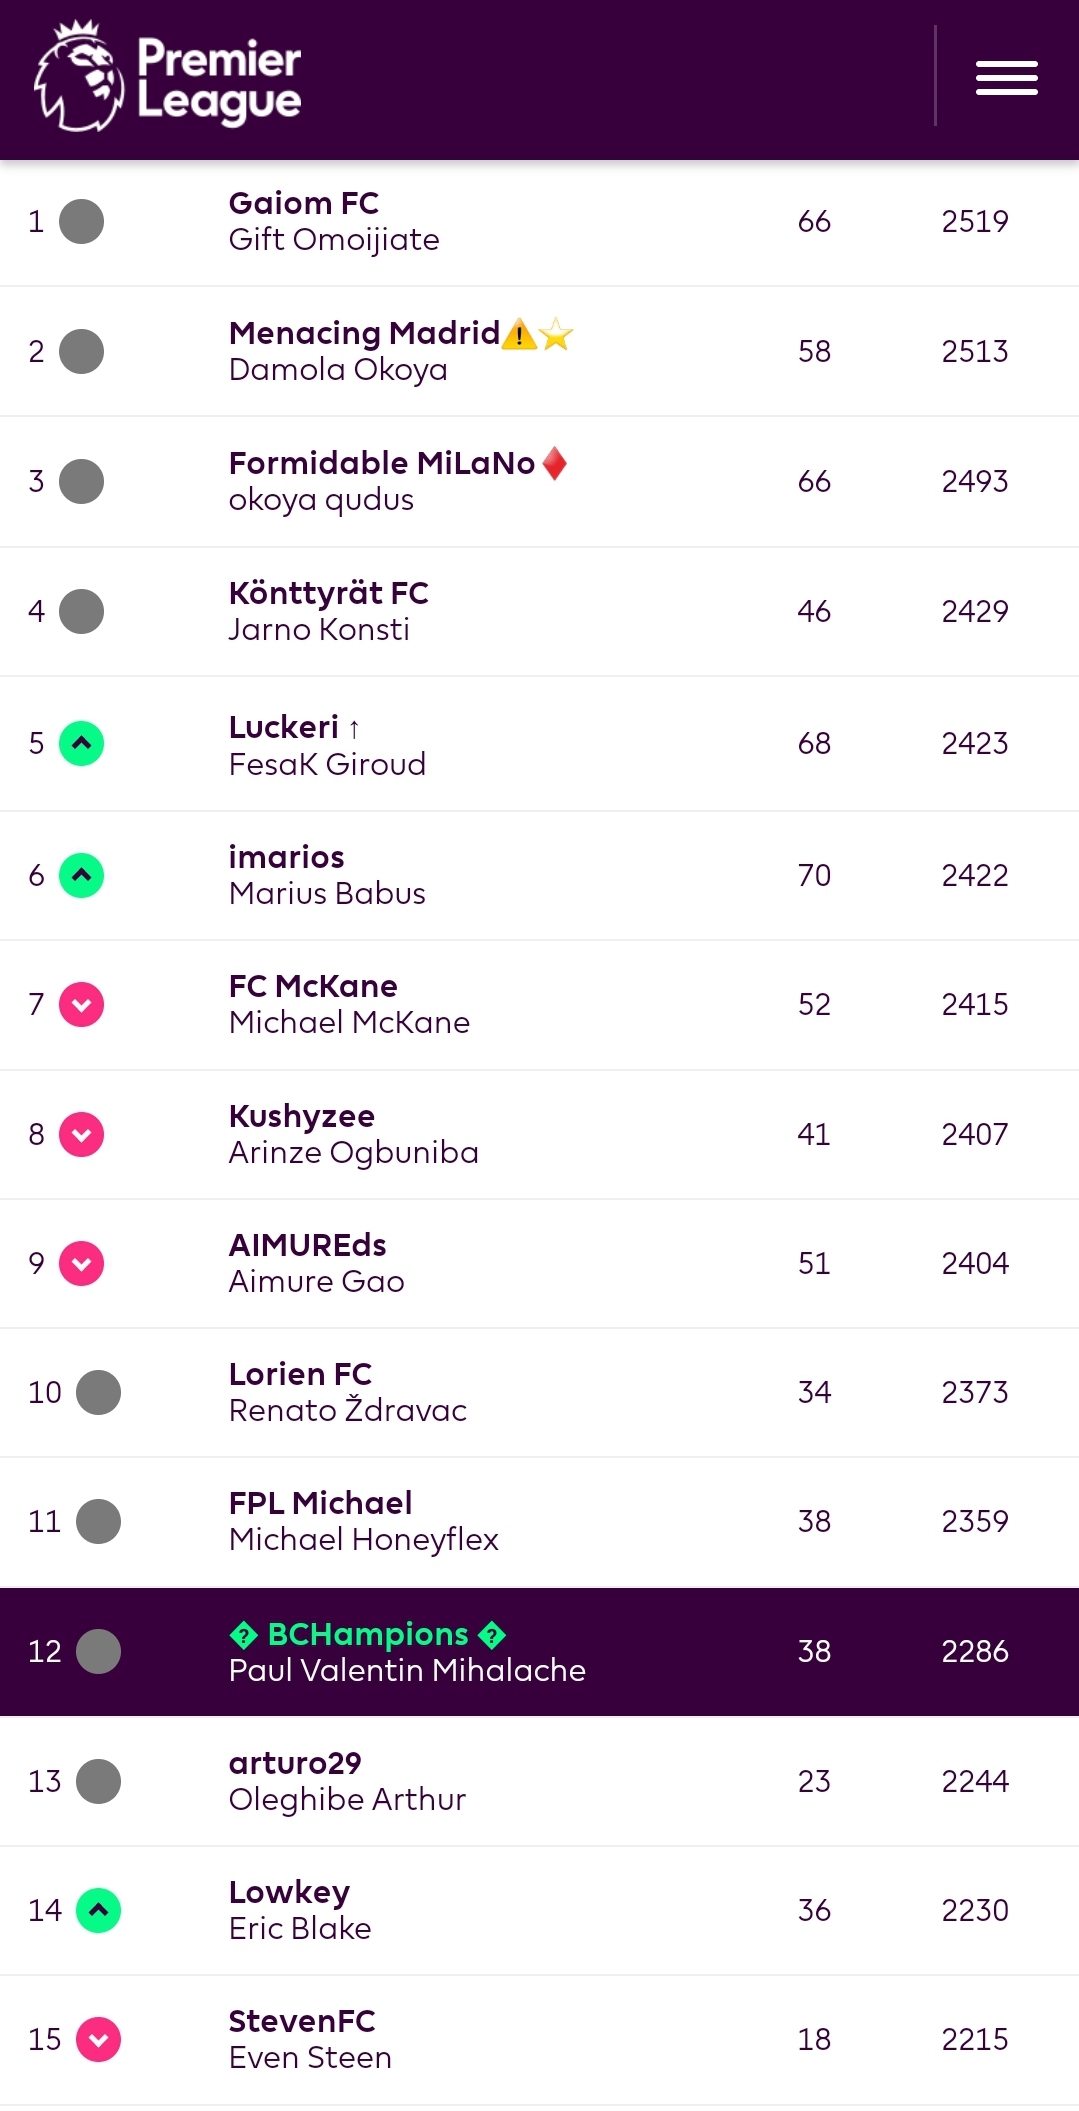This screenshot has height=2111, width=1079.
Task: Click red down arrow beside StevenFC
Action: pyautogui.click(x=98, y=2039)
